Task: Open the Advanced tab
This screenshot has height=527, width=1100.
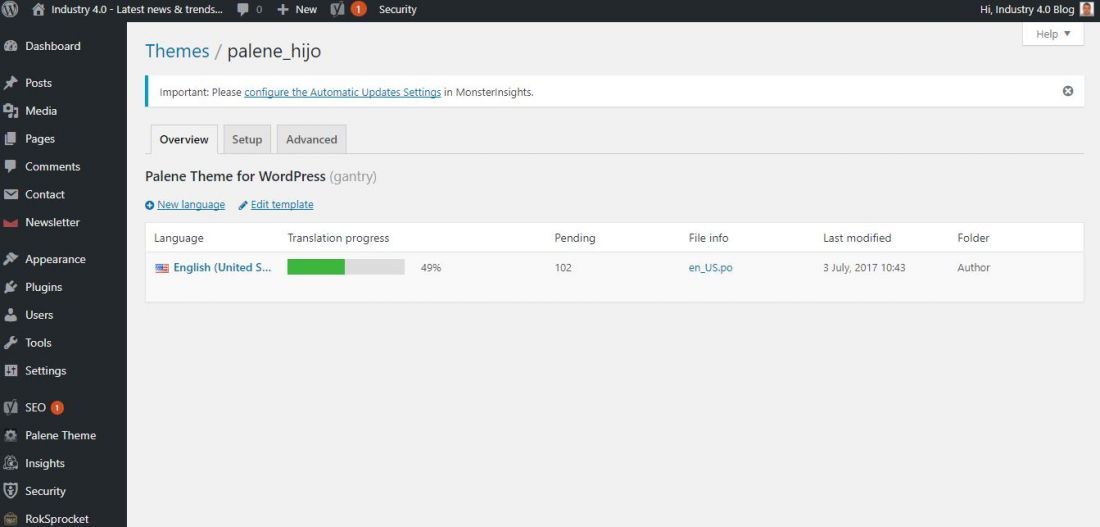Action: coord(311,139)
